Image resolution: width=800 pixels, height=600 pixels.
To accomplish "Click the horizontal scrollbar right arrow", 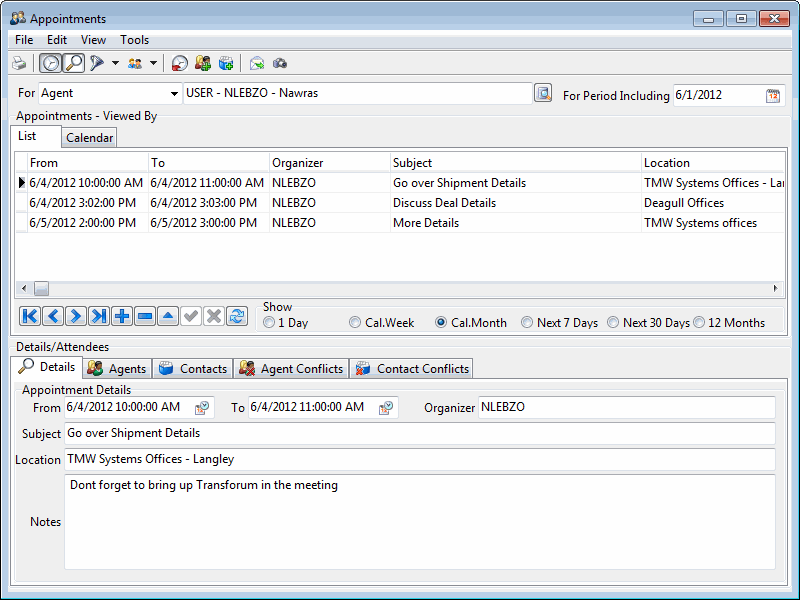I will (x=777, y=288).
